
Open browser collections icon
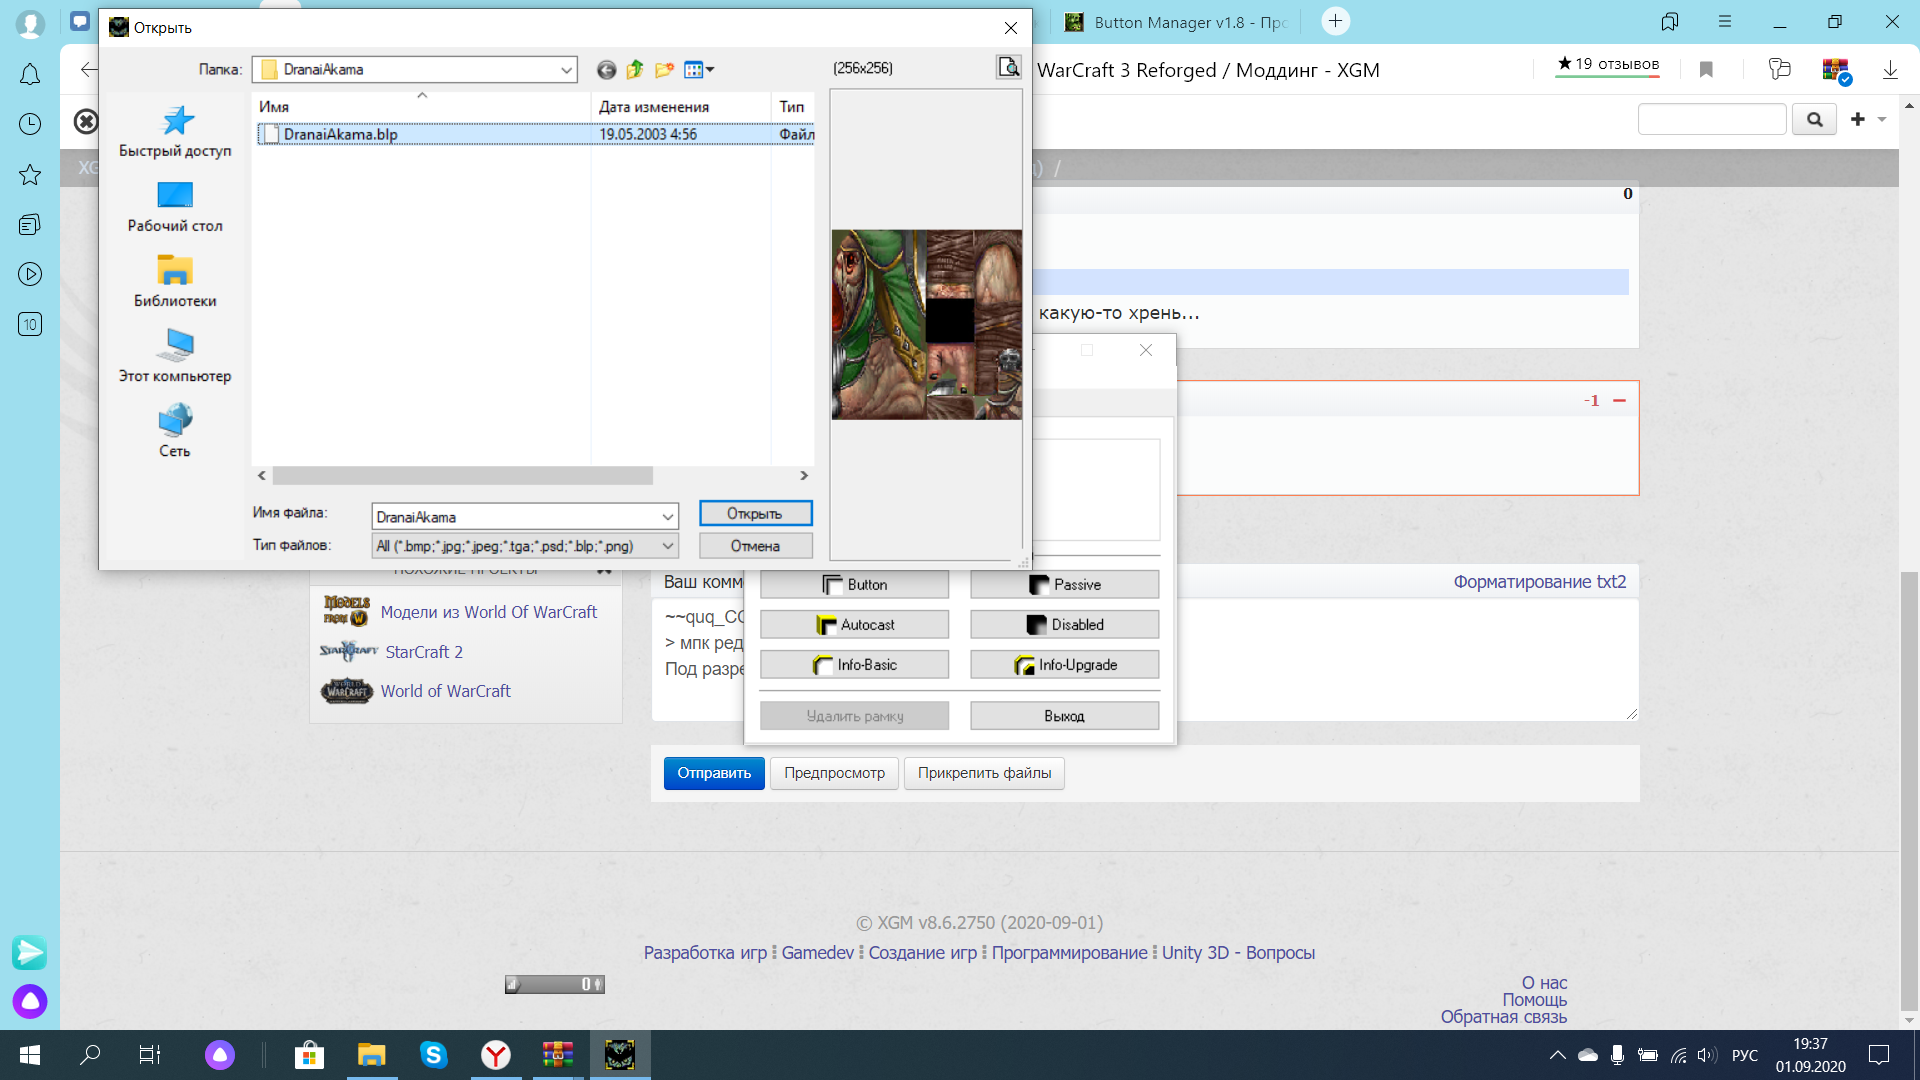30,224
